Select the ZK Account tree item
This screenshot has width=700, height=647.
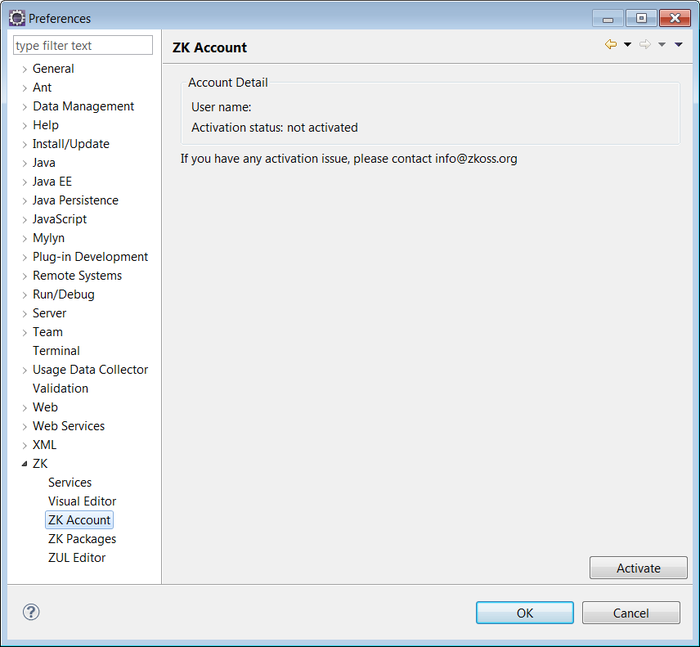pyautogui.click(x=79, y=520)
